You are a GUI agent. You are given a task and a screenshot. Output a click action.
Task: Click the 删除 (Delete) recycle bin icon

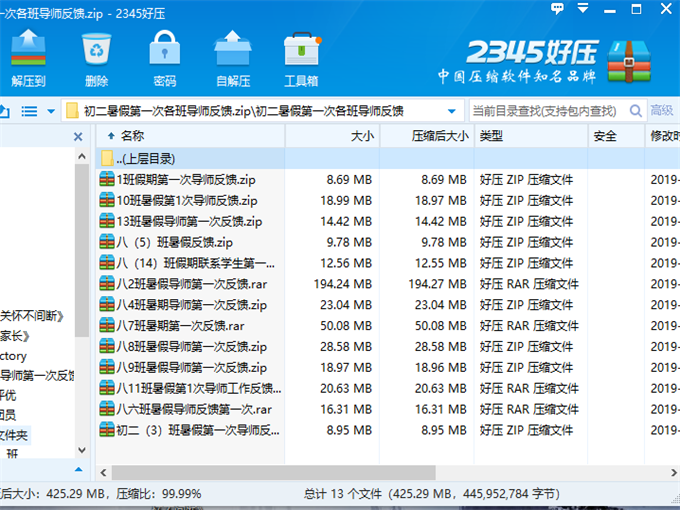coord(97,58)
